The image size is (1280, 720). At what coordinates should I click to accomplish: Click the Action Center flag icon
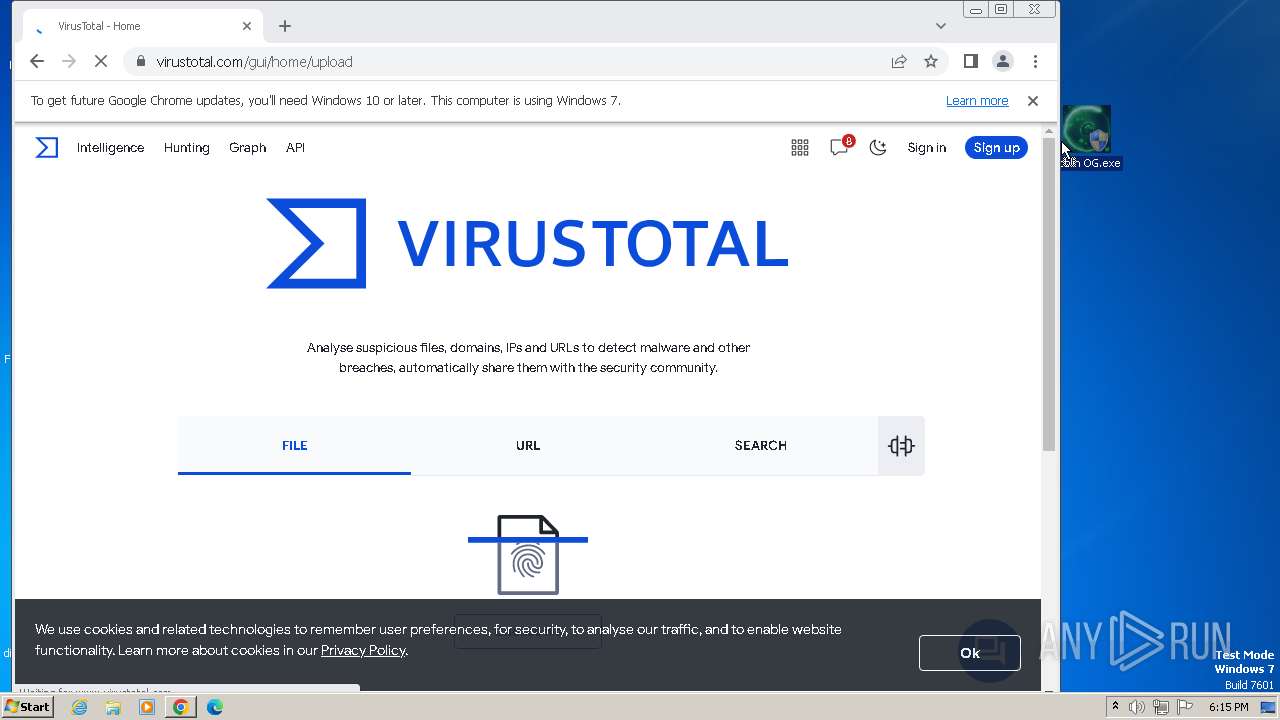(1184, 707)
